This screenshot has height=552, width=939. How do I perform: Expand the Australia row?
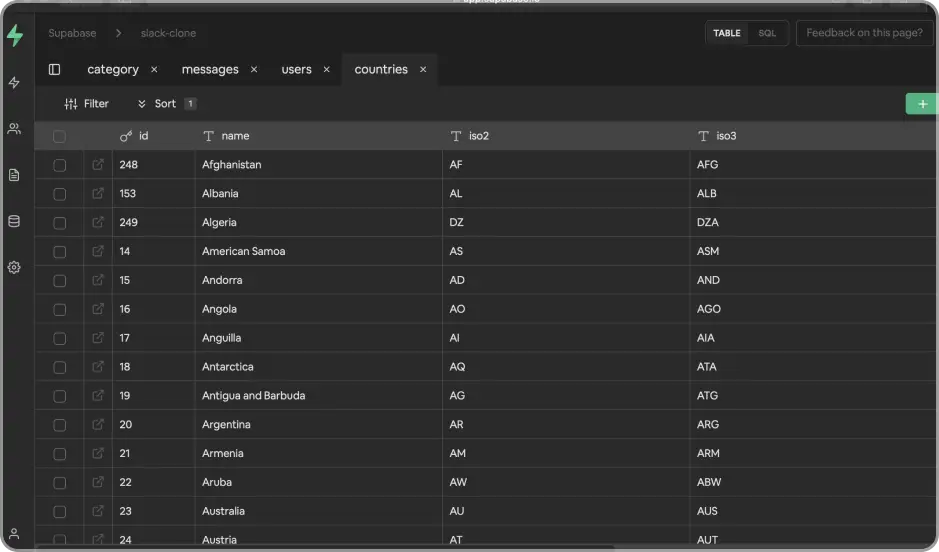[x=98, y=511]
